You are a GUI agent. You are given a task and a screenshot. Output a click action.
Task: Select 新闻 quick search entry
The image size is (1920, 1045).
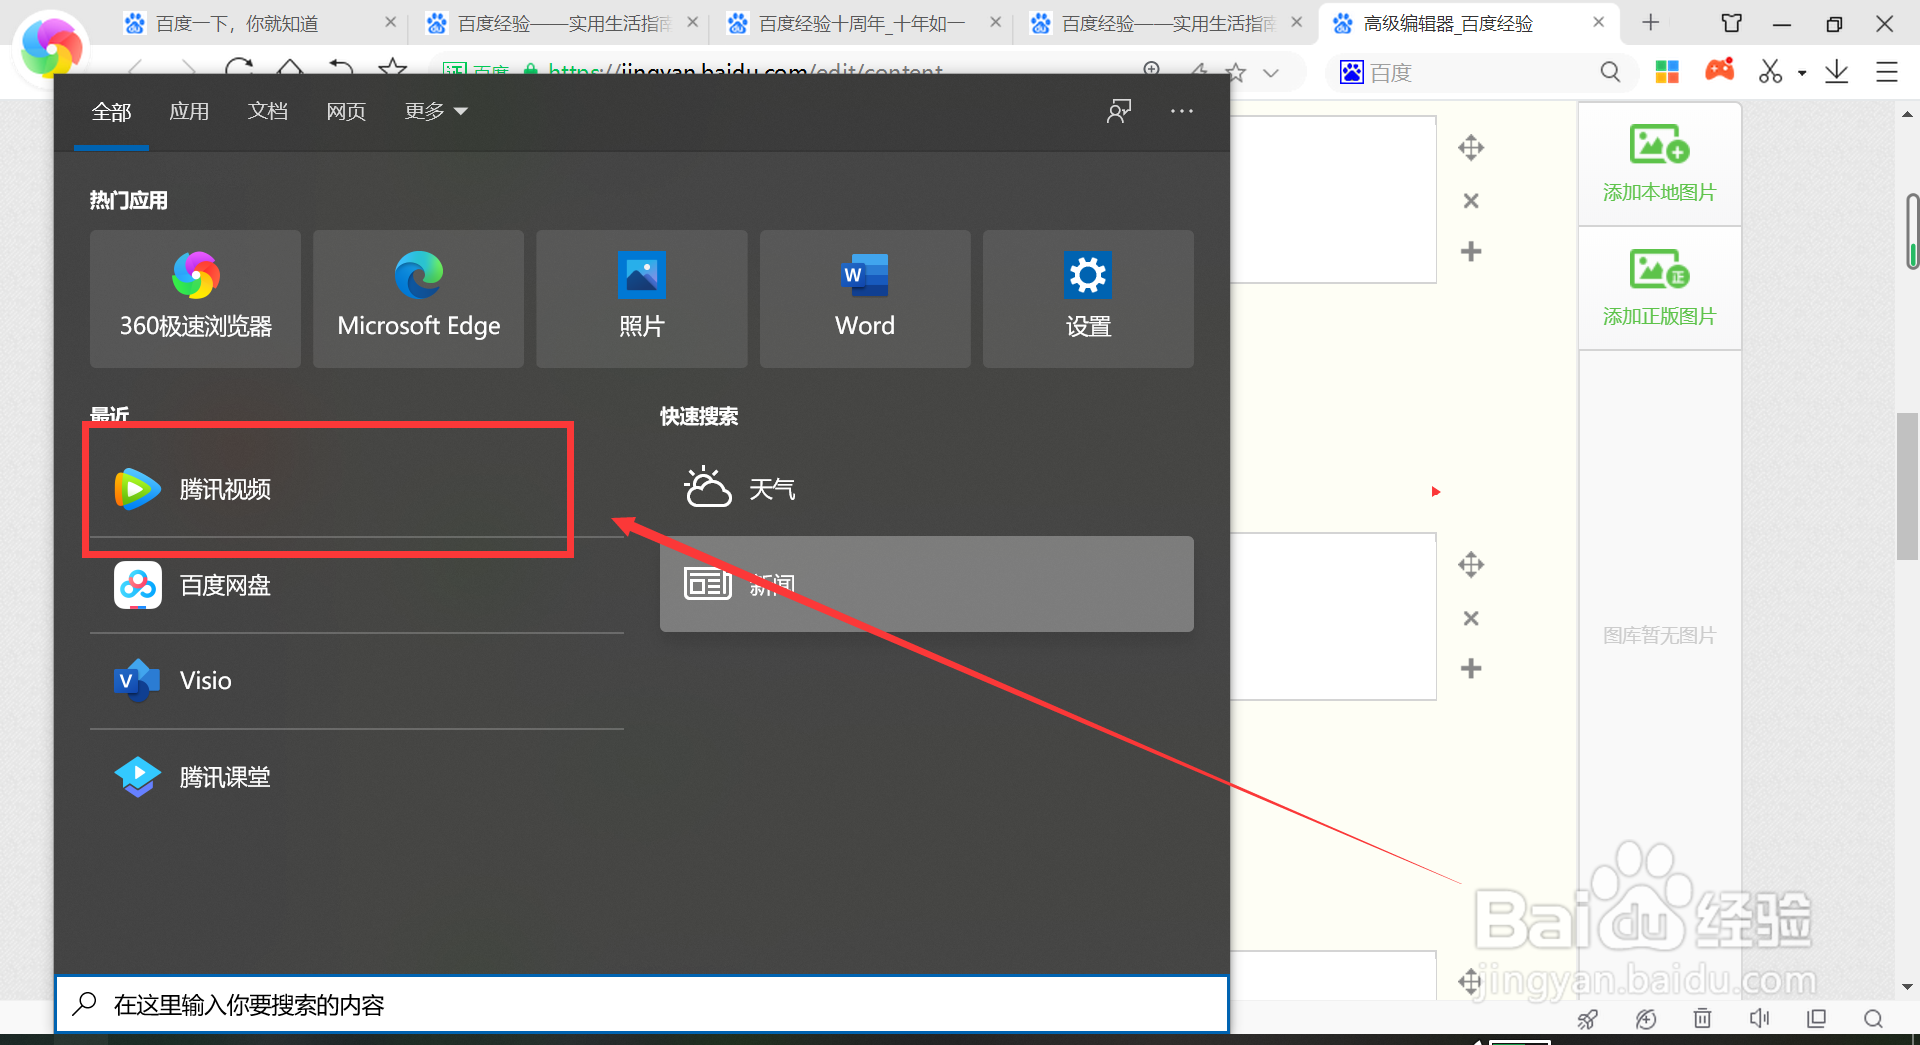tap(927, 584)
